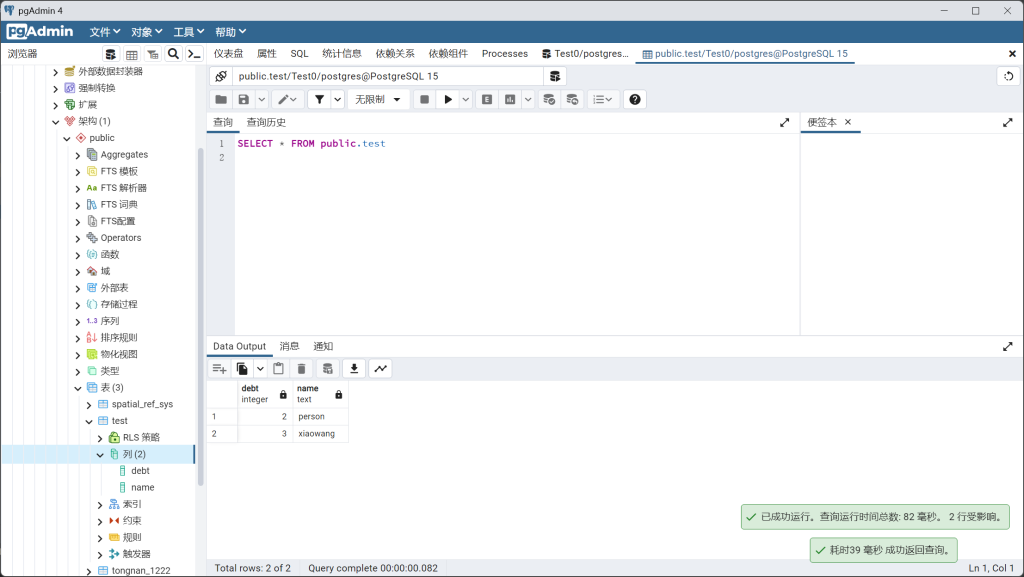
Task: Open the macros list button
Action: 603,99
